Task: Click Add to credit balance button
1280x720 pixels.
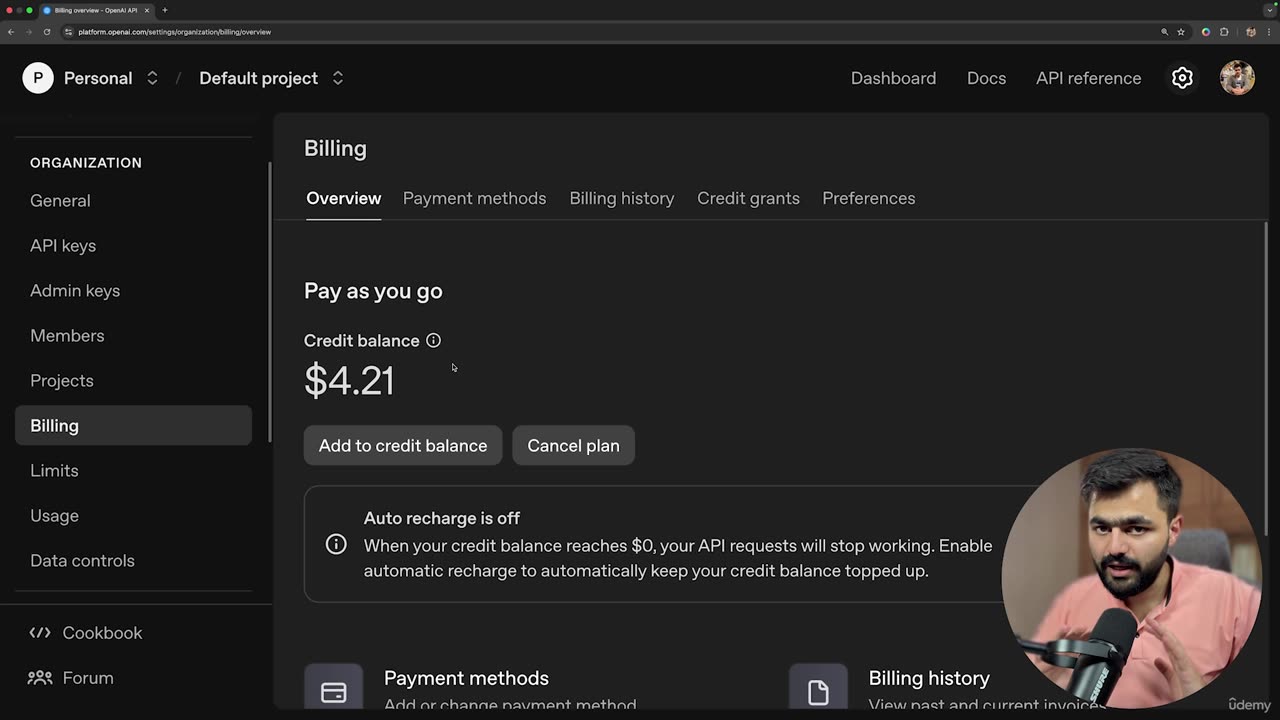Action: point(403,446)
